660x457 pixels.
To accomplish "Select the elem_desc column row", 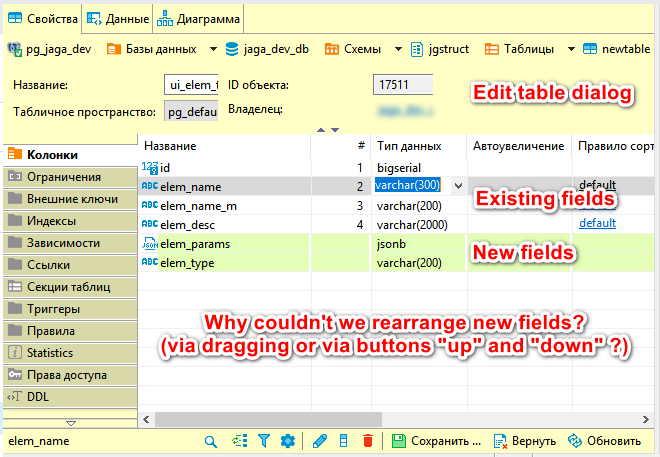I will 396,225.
